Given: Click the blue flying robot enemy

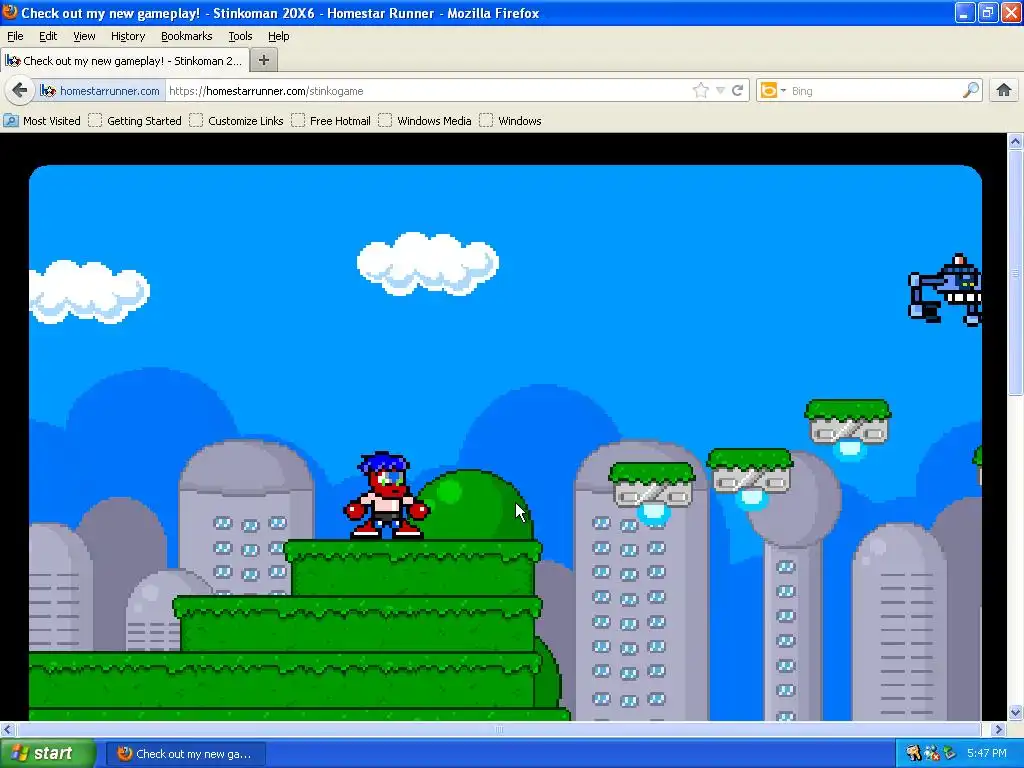Looking at the screenshot, I should click(x=946, y=289).
